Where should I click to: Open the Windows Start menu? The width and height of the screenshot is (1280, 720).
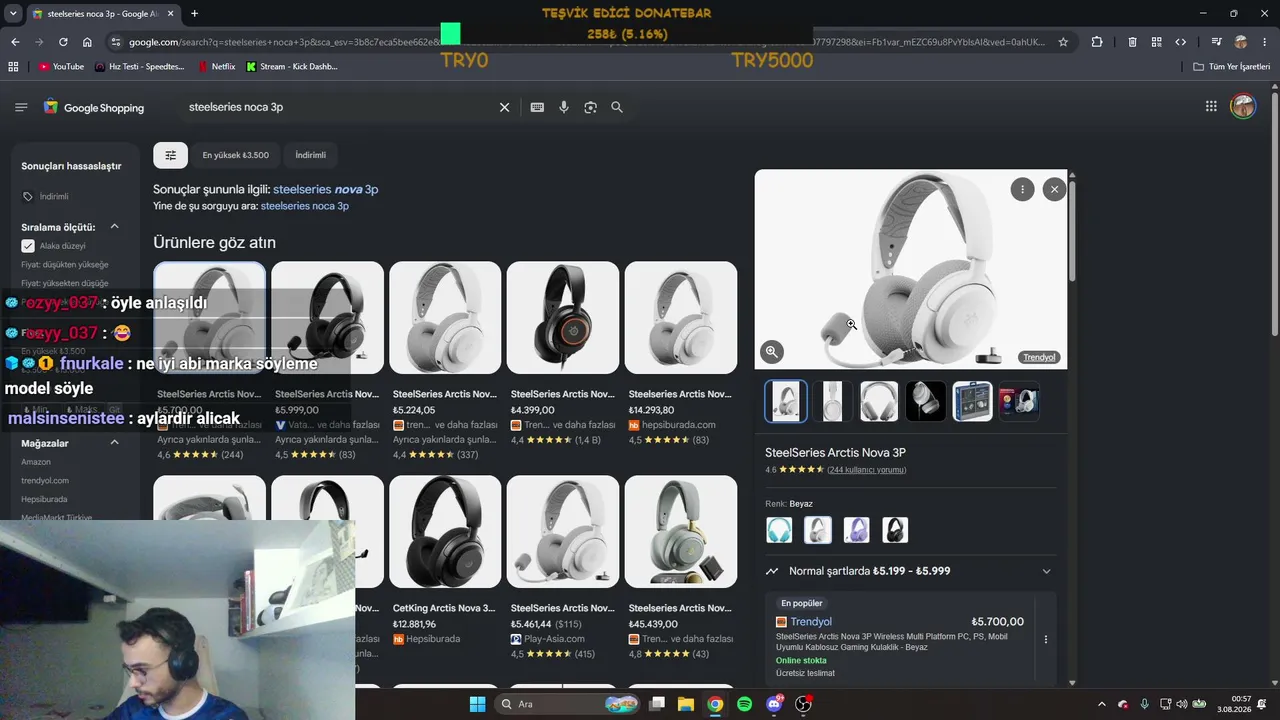[477, 704]
